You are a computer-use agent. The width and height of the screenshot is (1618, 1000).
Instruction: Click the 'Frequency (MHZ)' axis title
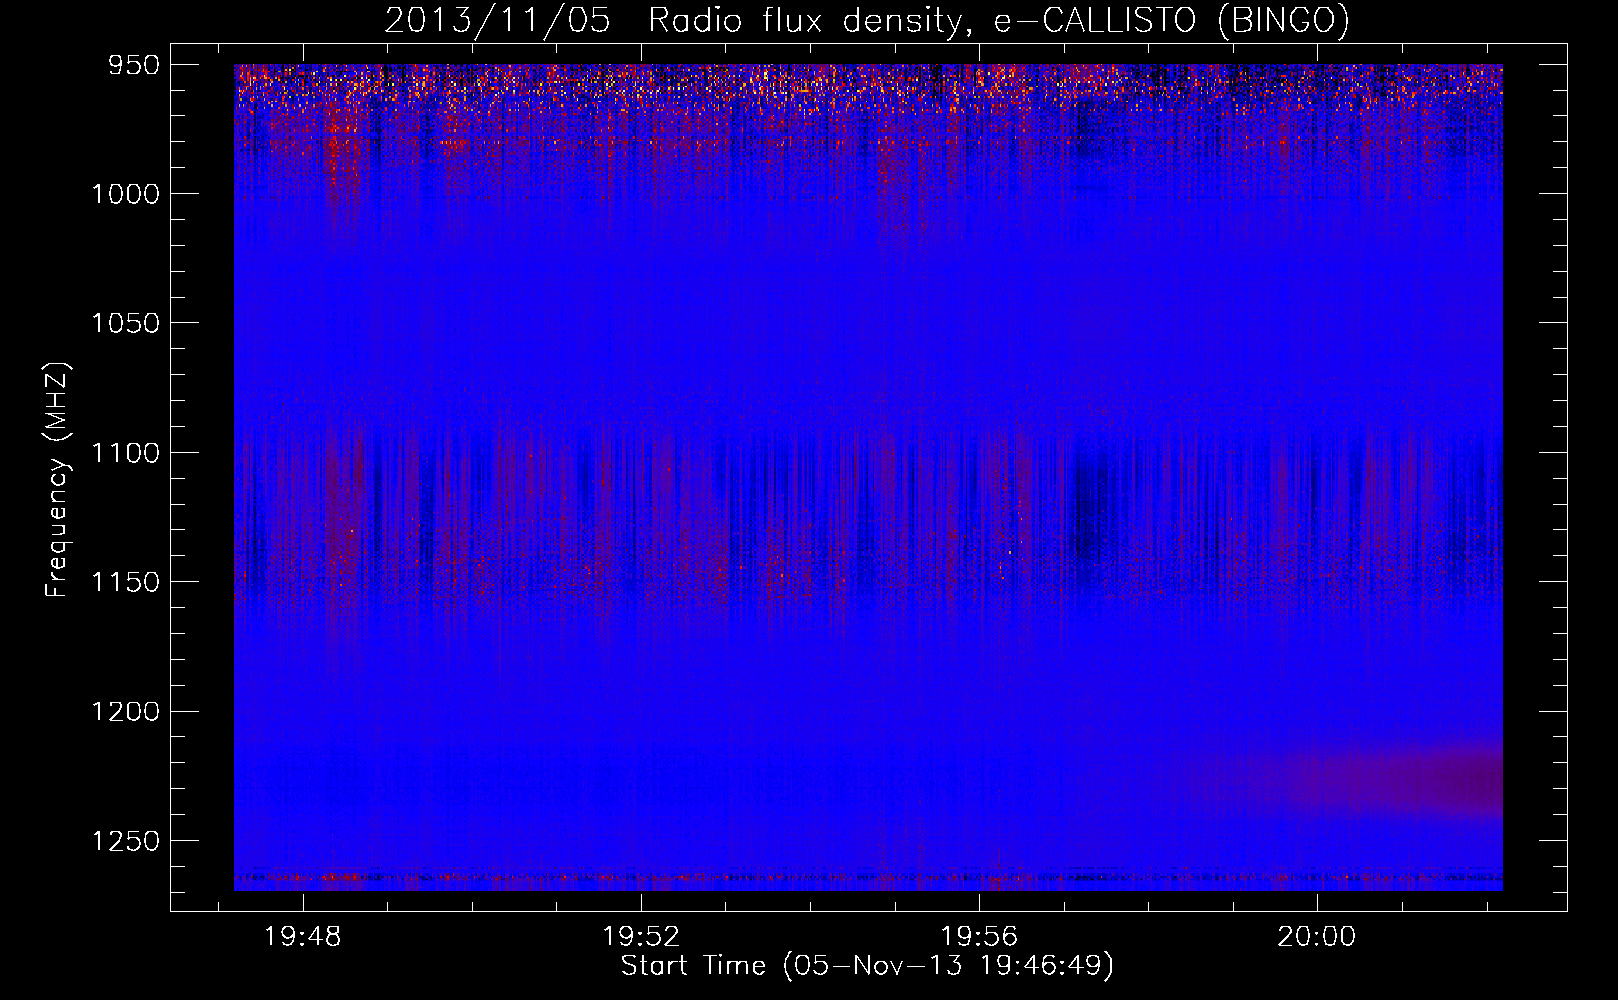click(56, 479)
